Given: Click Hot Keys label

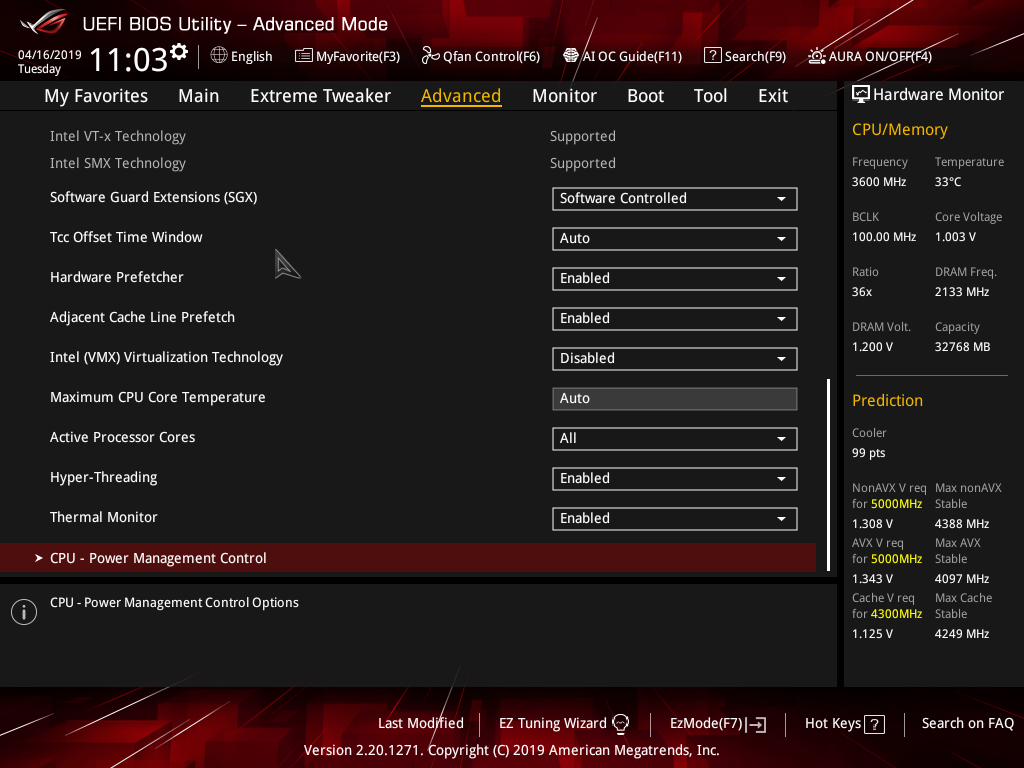Looking at the screenshot, I should click(x=833, y=724).
